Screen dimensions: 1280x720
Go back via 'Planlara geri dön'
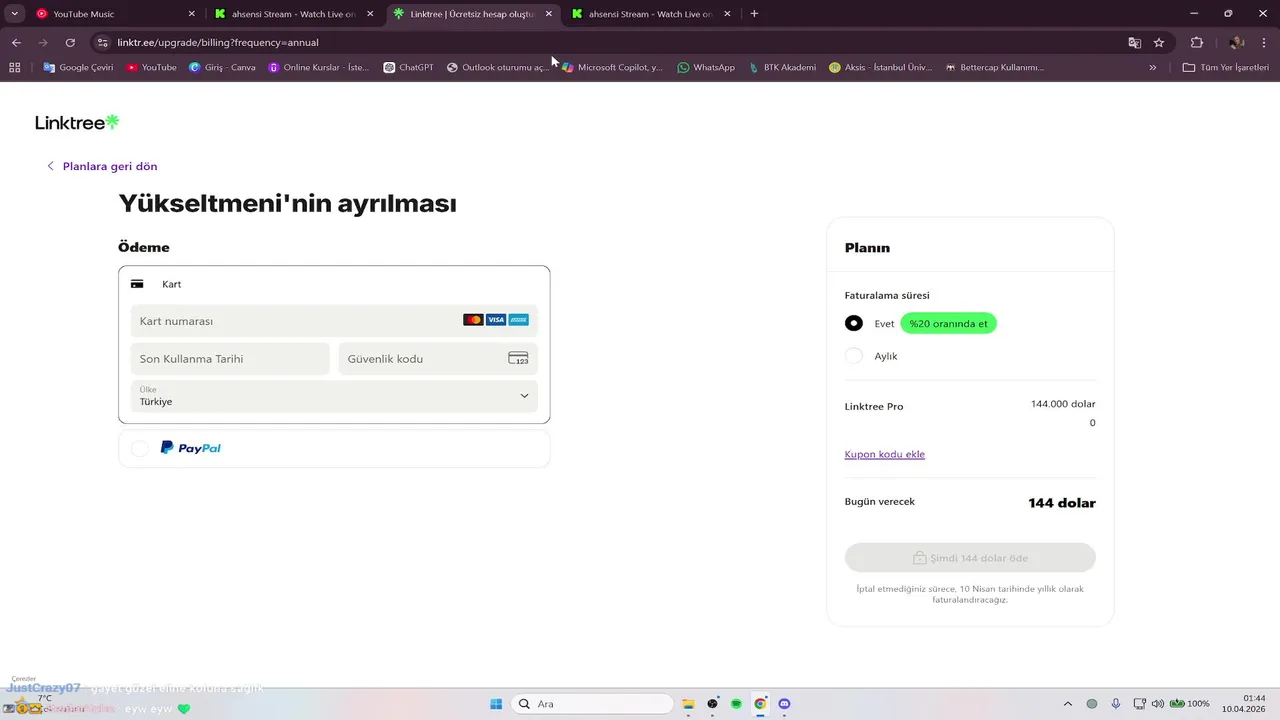[102, 166]
